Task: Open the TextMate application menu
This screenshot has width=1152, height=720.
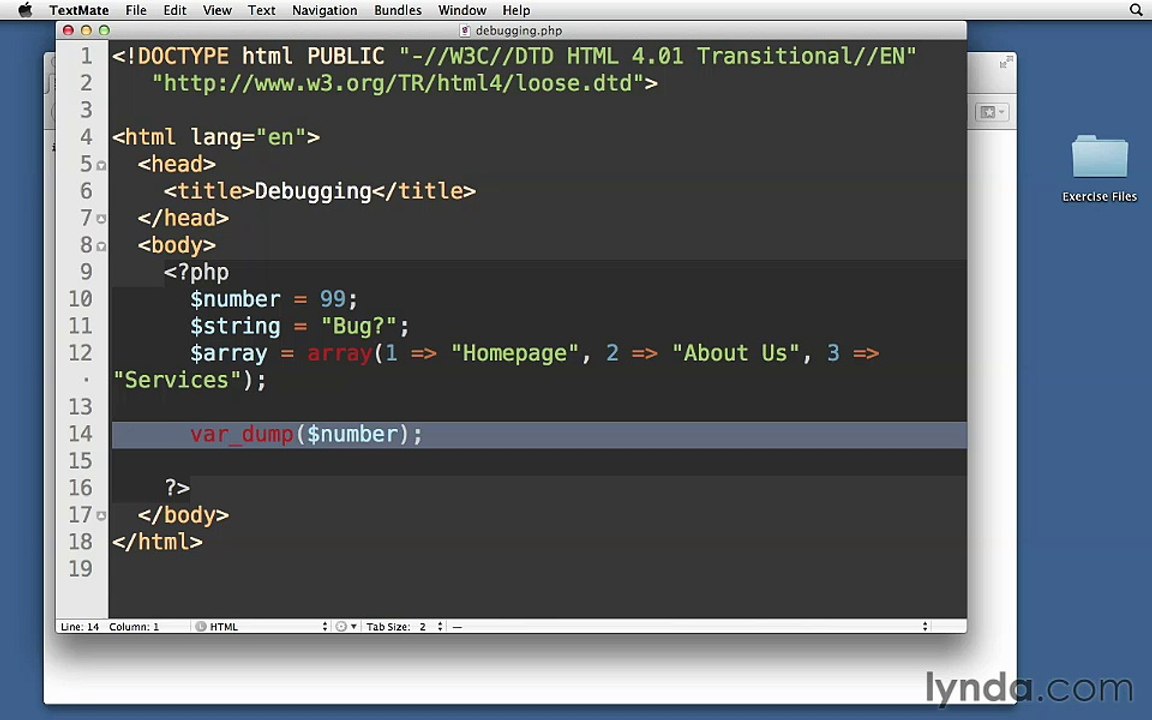Action: (79, 10)
